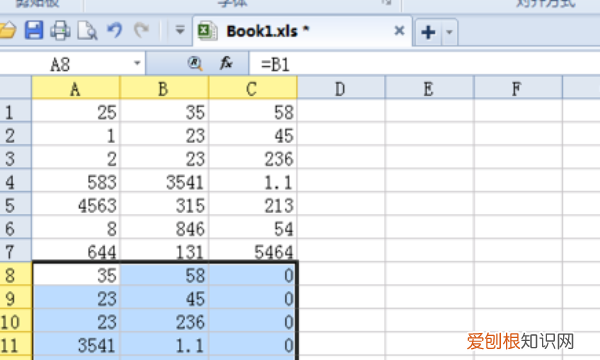Open the dropdown next to the plus button

pyautogui.click(x=449, y=32)
